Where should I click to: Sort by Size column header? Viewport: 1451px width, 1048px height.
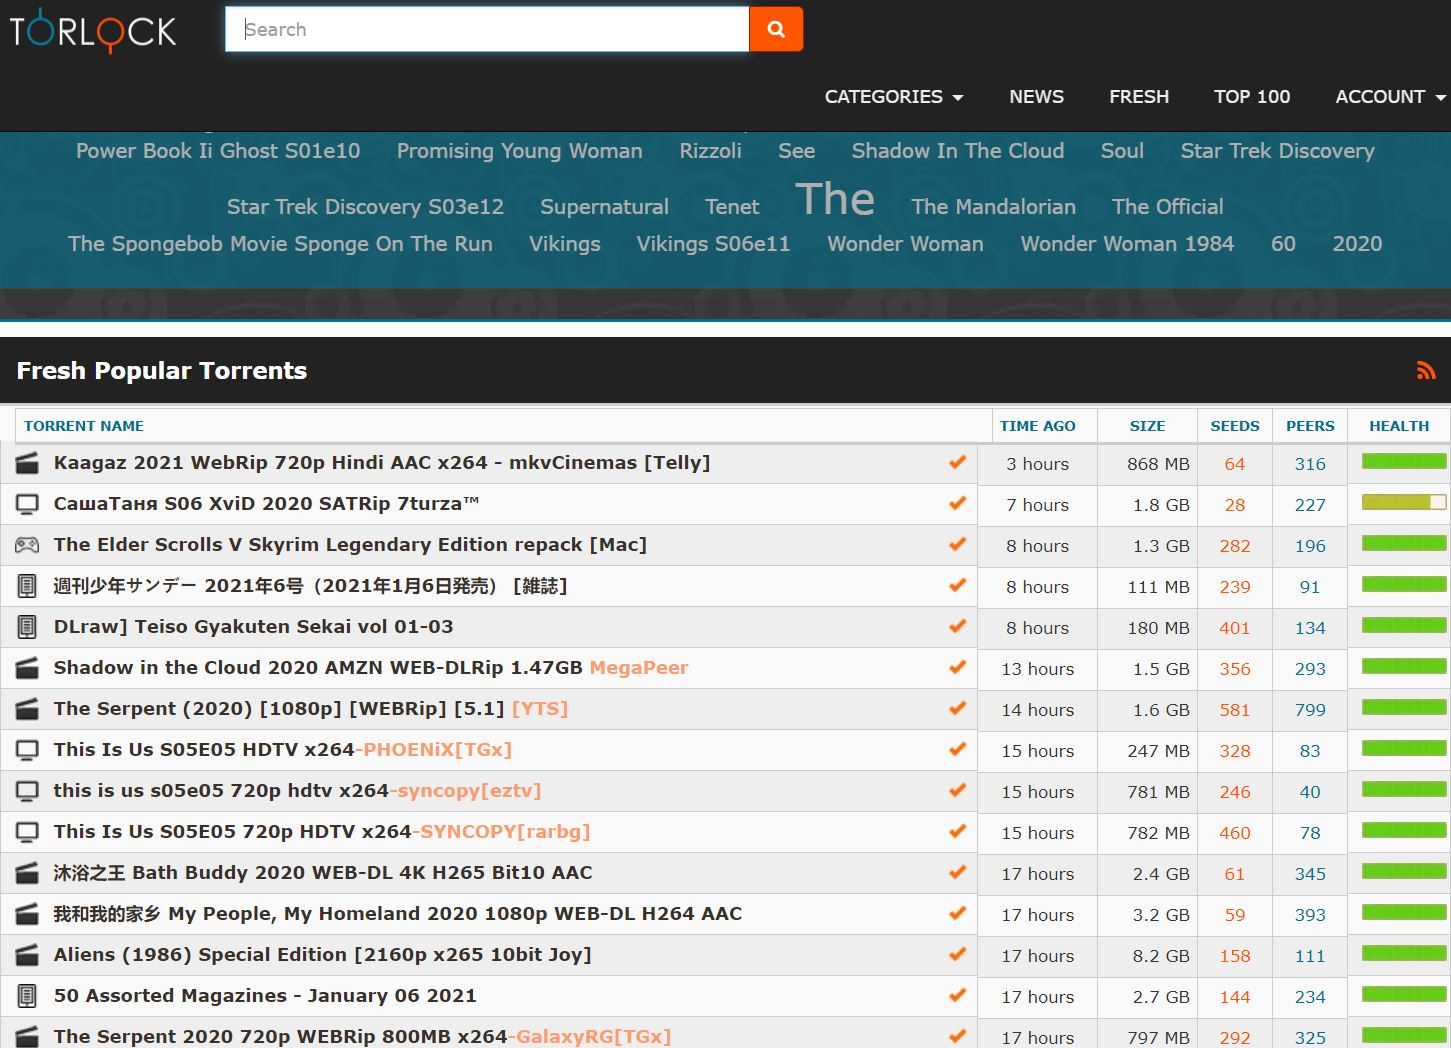pyautogui.click(x=1147, y=426)
